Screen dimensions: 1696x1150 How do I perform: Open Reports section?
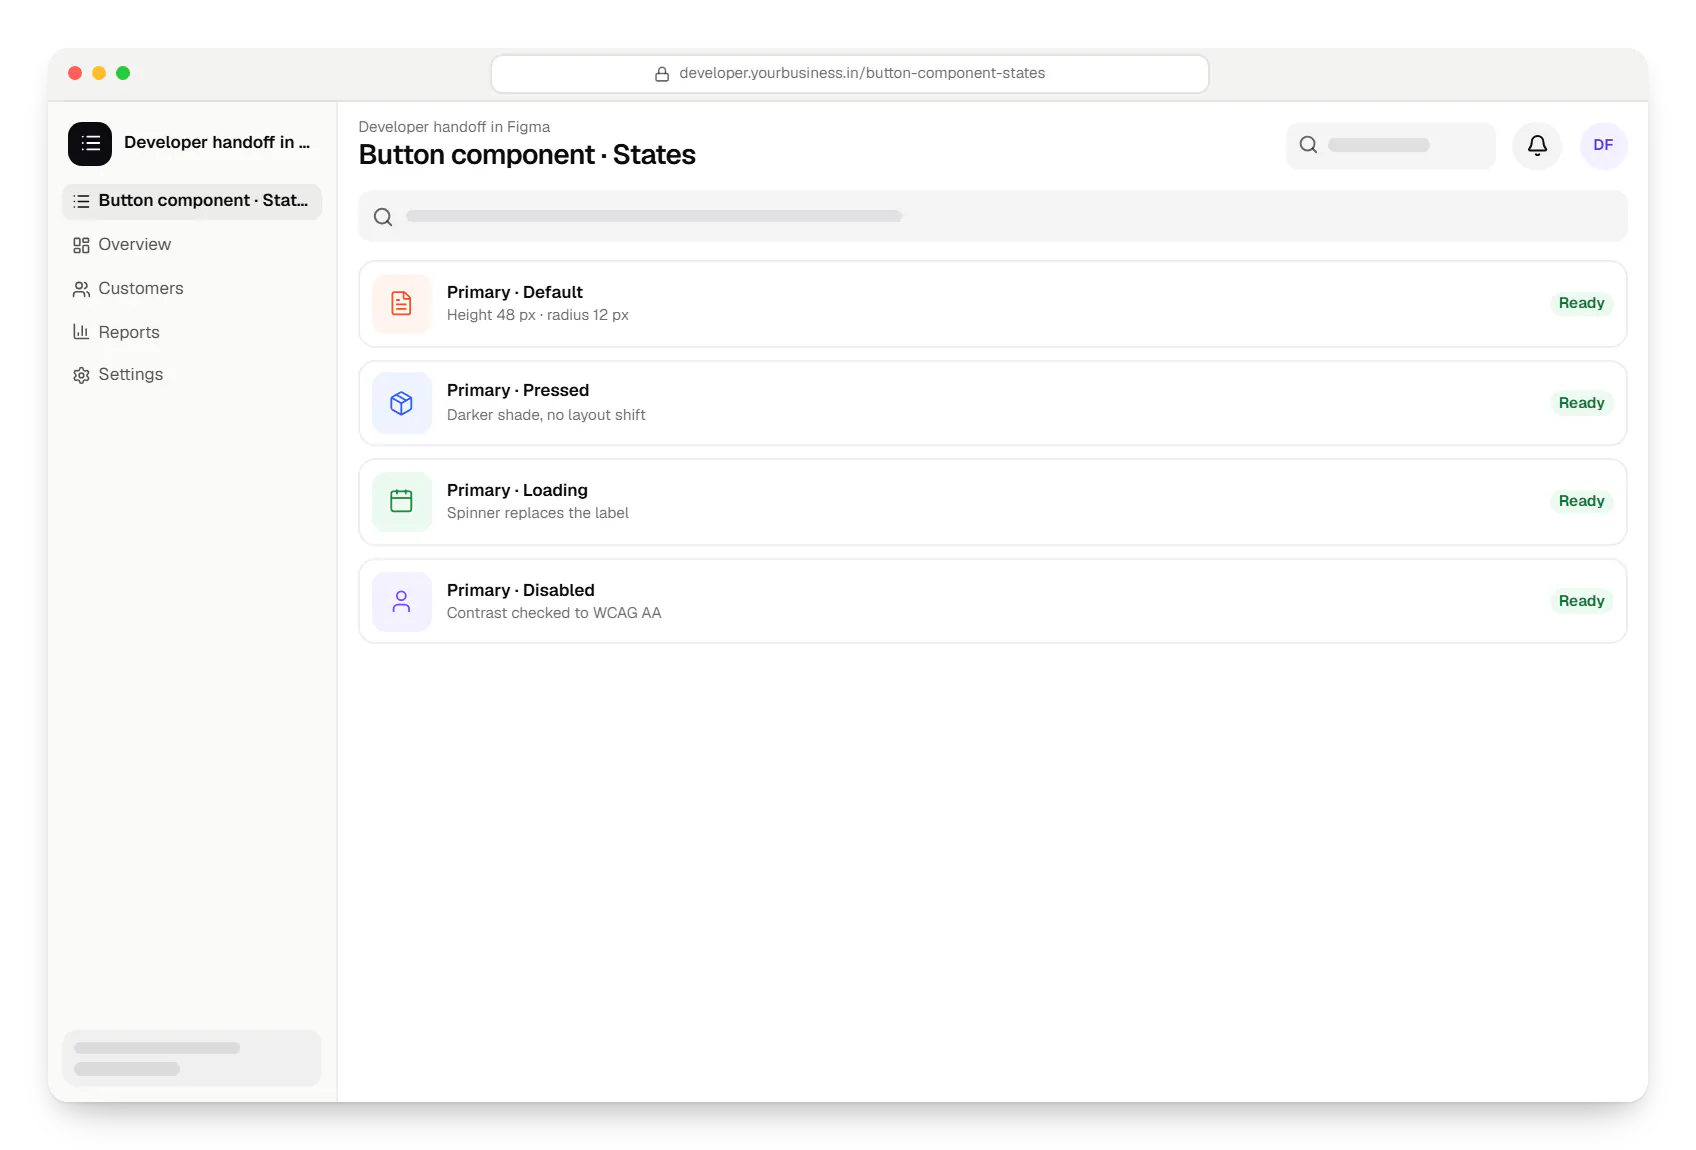tap(192, 332)
